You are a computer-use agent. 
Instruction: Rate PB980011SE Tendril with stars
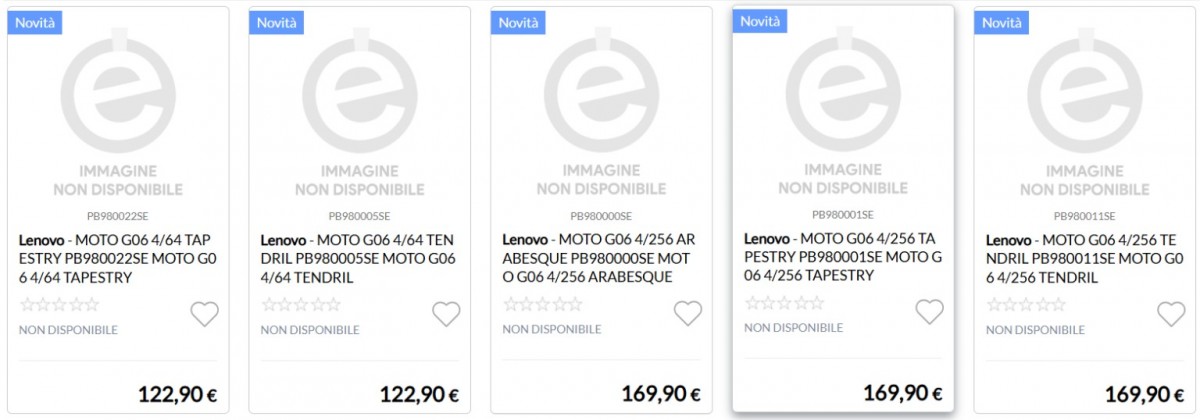coord(1027,304)
